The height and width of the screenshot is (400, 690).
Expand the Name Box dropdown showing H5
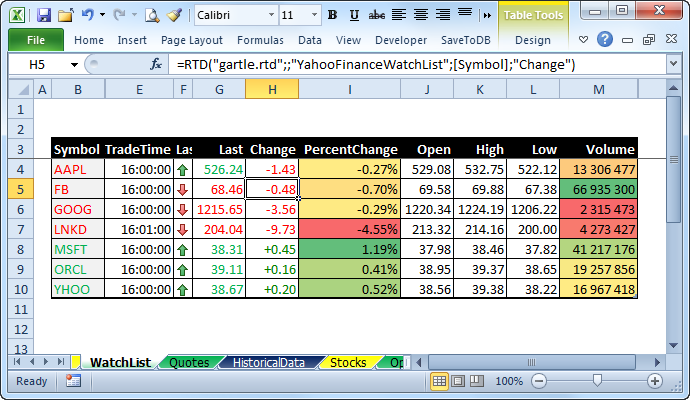74,64
